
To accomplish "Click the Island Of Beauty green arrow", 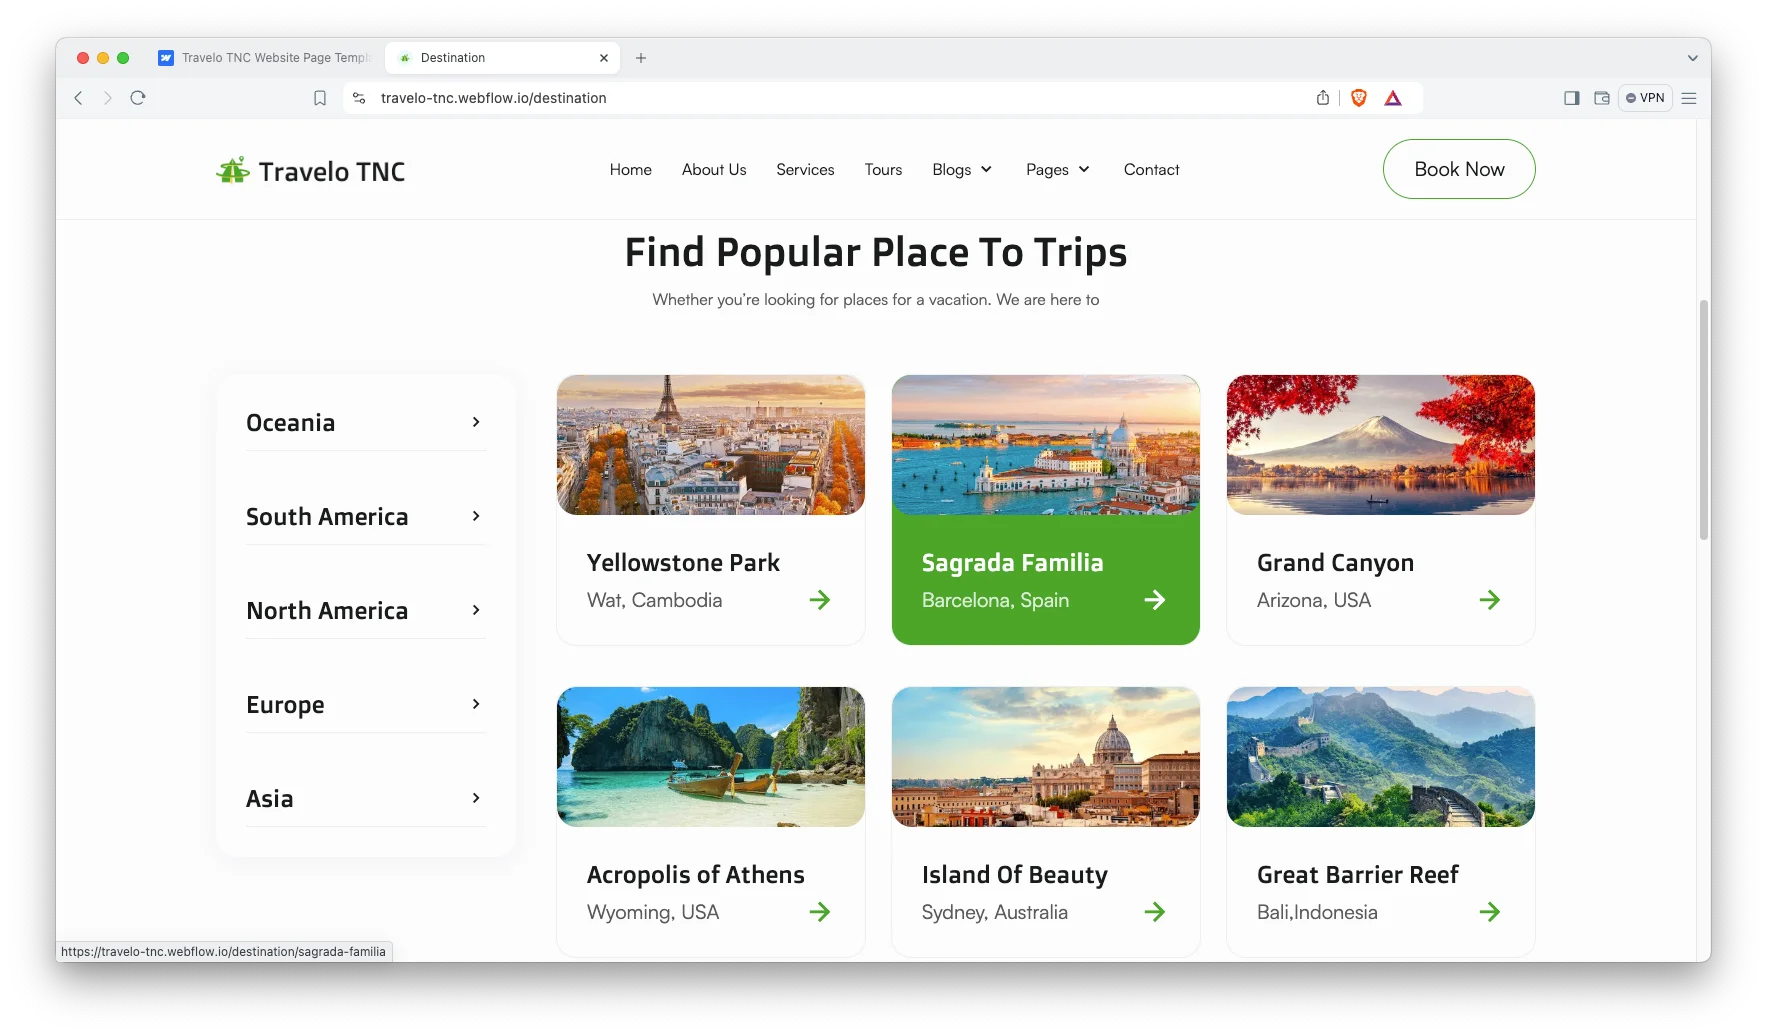I will click(1155, 912).
